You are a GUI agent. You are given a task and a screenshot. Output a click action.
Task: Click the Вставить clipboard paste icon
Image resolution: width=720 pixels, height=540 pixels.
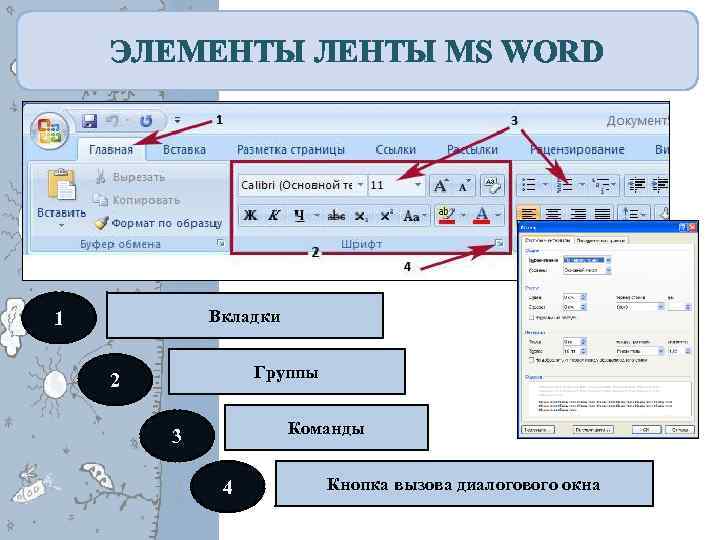[x=62, y=185]
